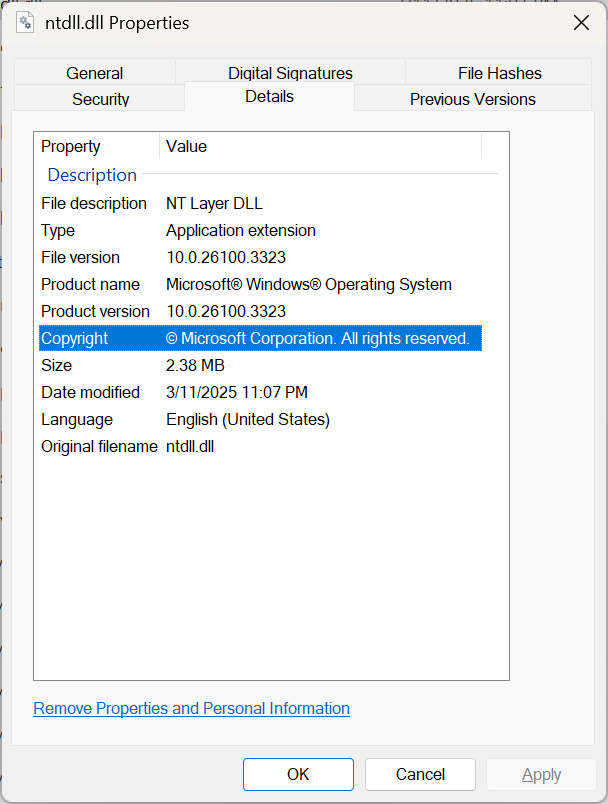Click the File version value 10.0.26100.3323
This screenshot has height=804, width=608.
coord(226,257)
